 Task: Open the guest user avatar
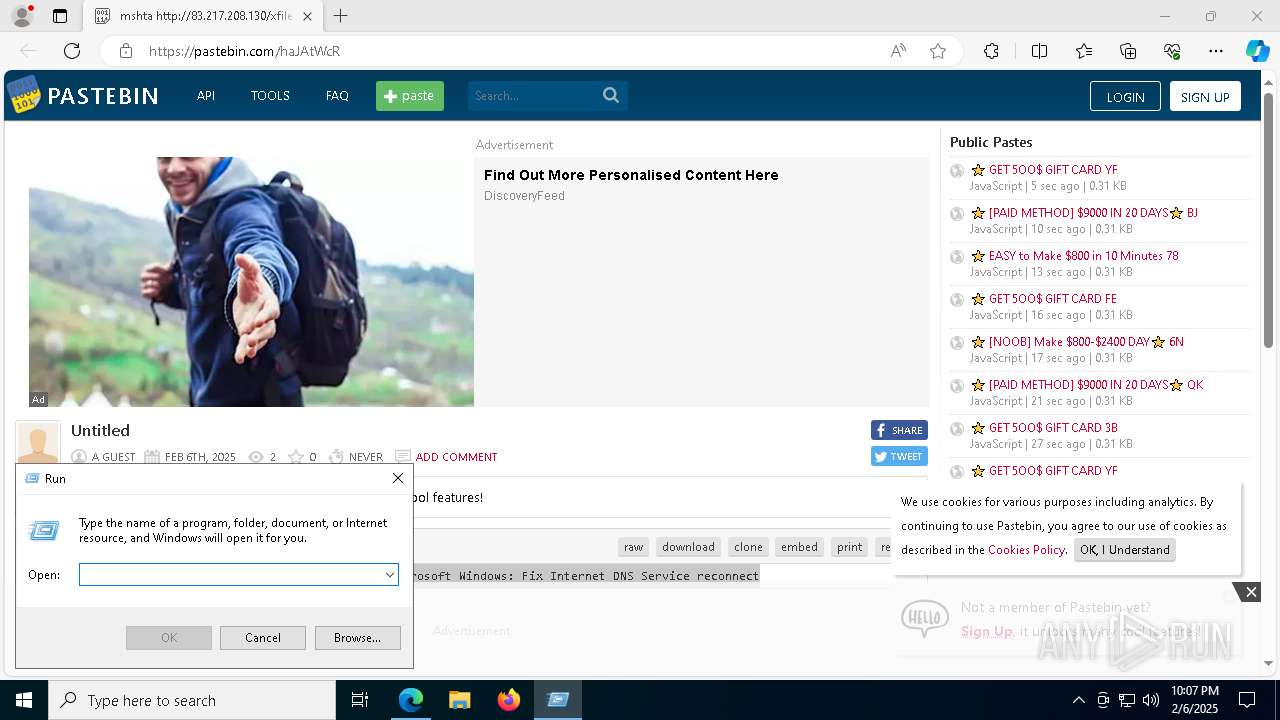tap(38, 443)
